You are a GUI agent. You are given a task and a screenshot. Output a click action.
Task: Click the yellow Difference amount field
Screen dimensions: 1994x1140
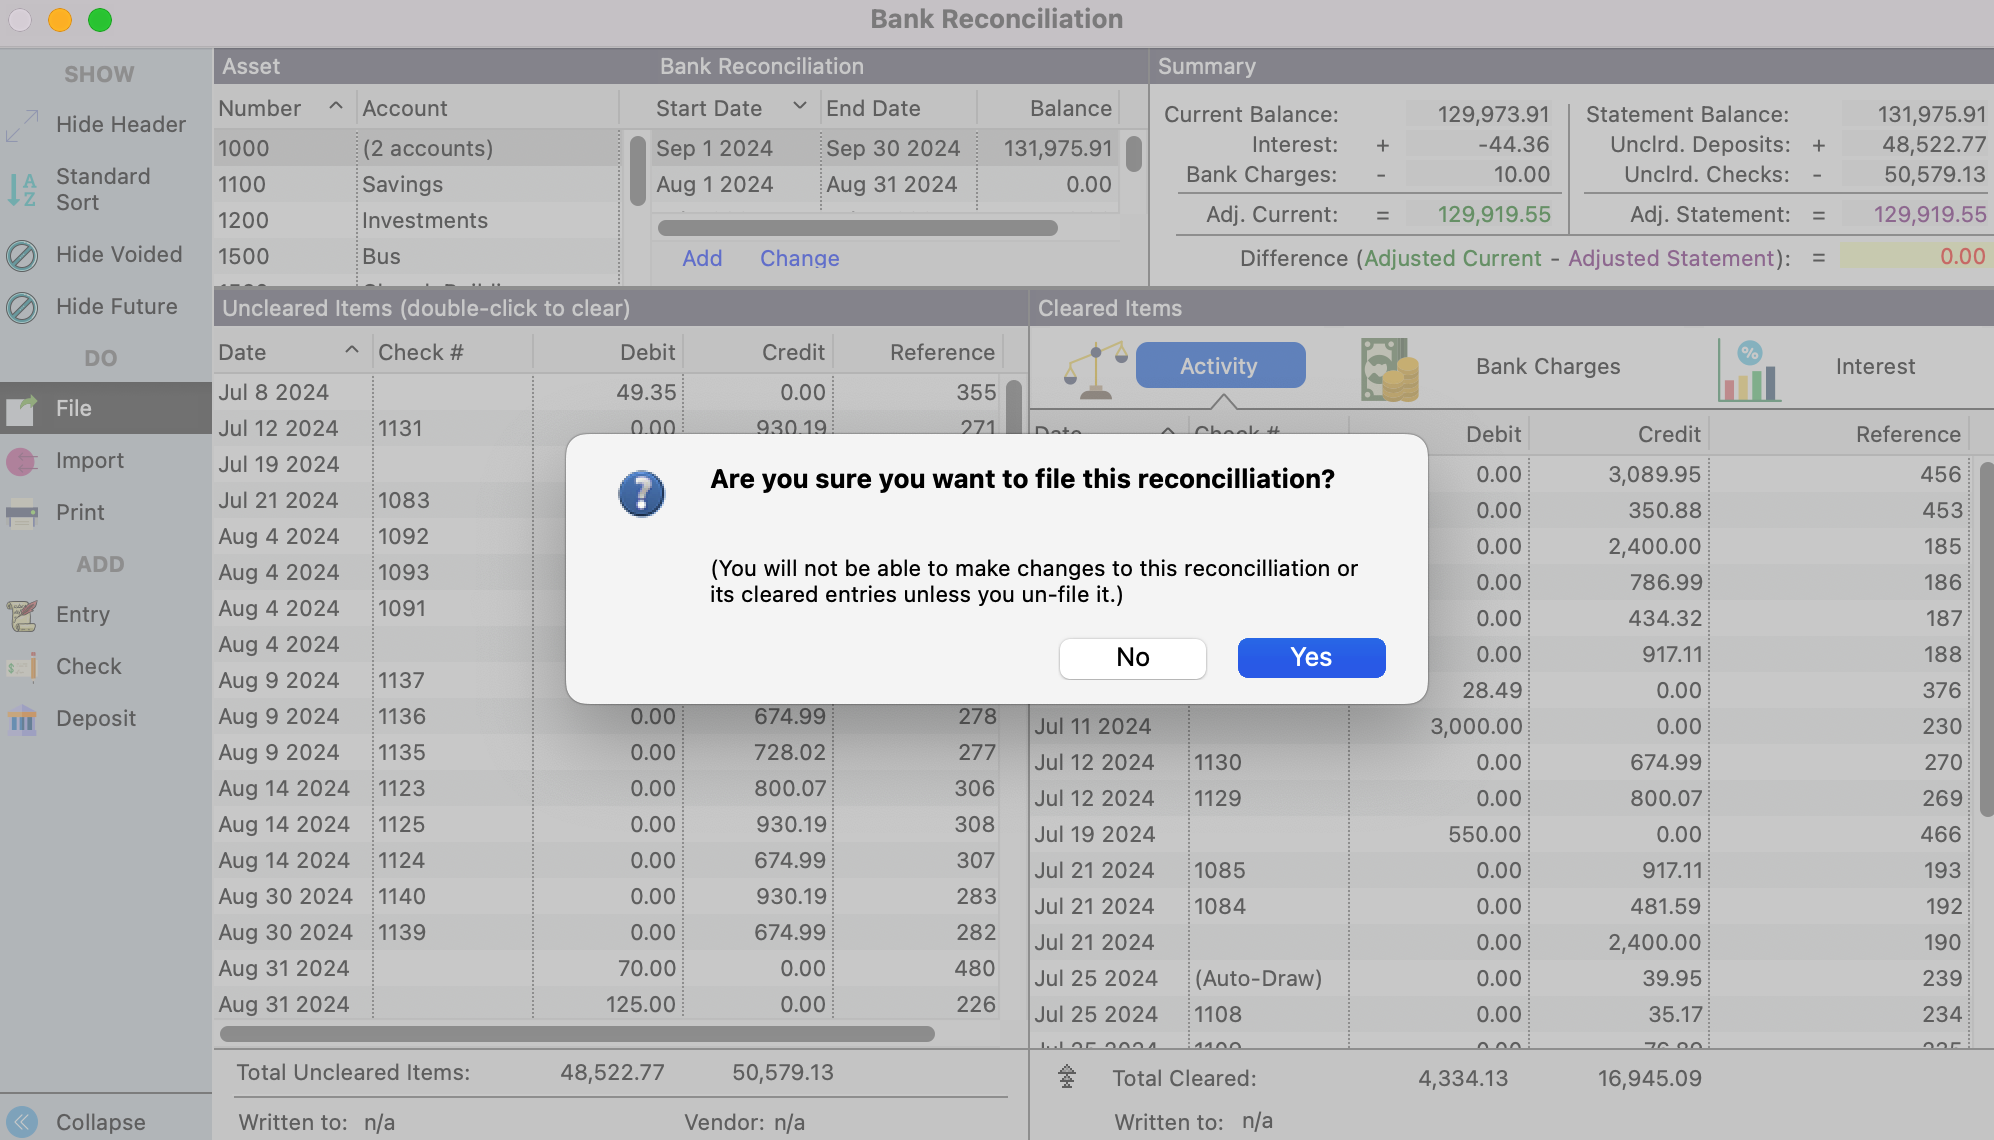point(1913,257)
